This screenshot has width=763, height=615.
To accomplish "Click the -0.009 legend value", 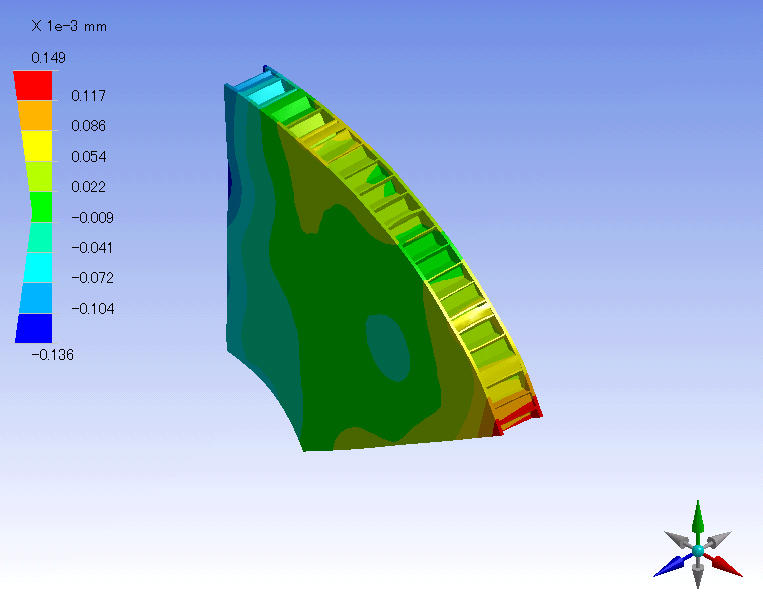I will pos(92,217).
